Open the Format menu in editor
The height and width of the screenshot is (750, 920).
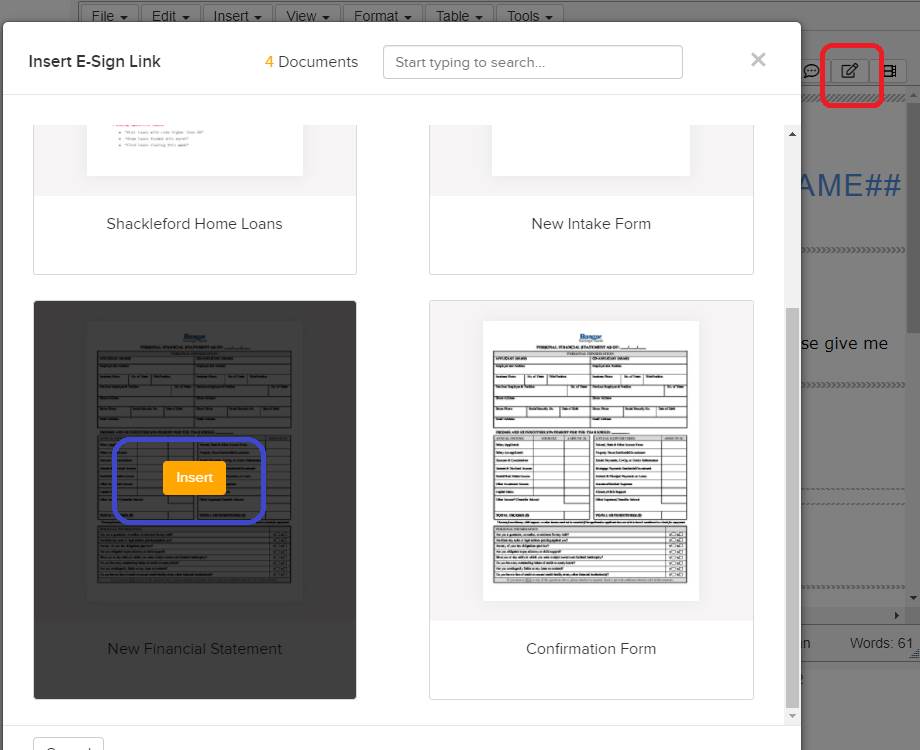pos(382,16)
